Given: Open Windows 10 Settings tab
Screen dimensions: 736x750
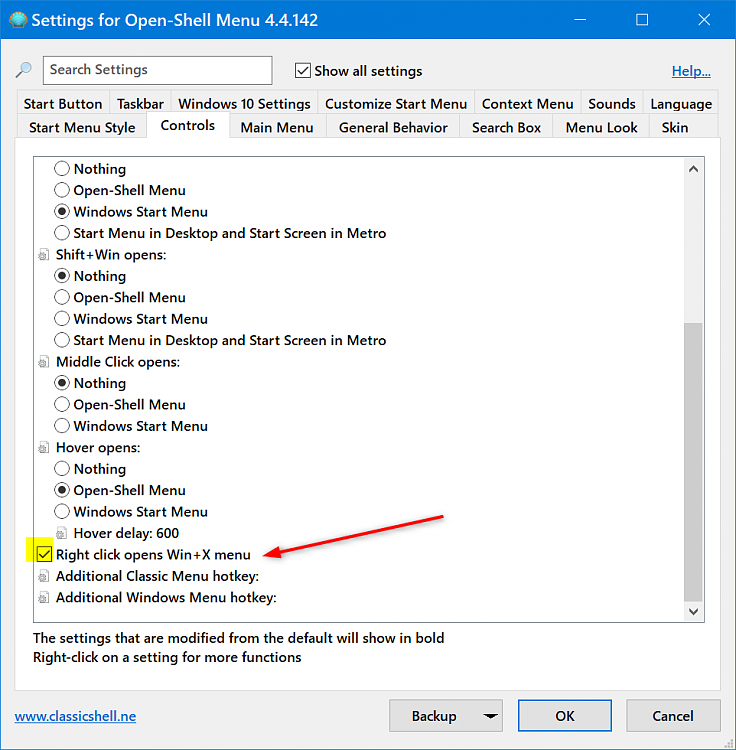Looking at the screenshot, I should pos(244,104).
